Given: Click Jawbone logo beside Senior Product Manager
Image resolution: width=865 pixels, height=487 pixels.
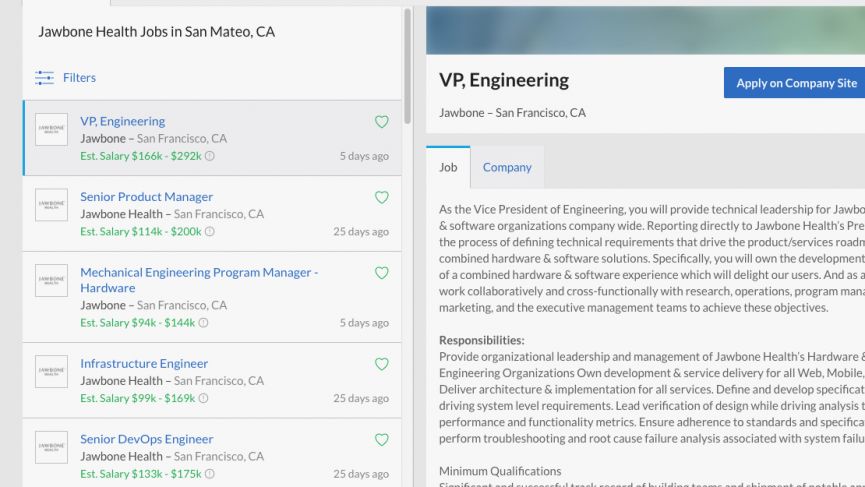Looking at the screenshot, I should pos(51,205).
